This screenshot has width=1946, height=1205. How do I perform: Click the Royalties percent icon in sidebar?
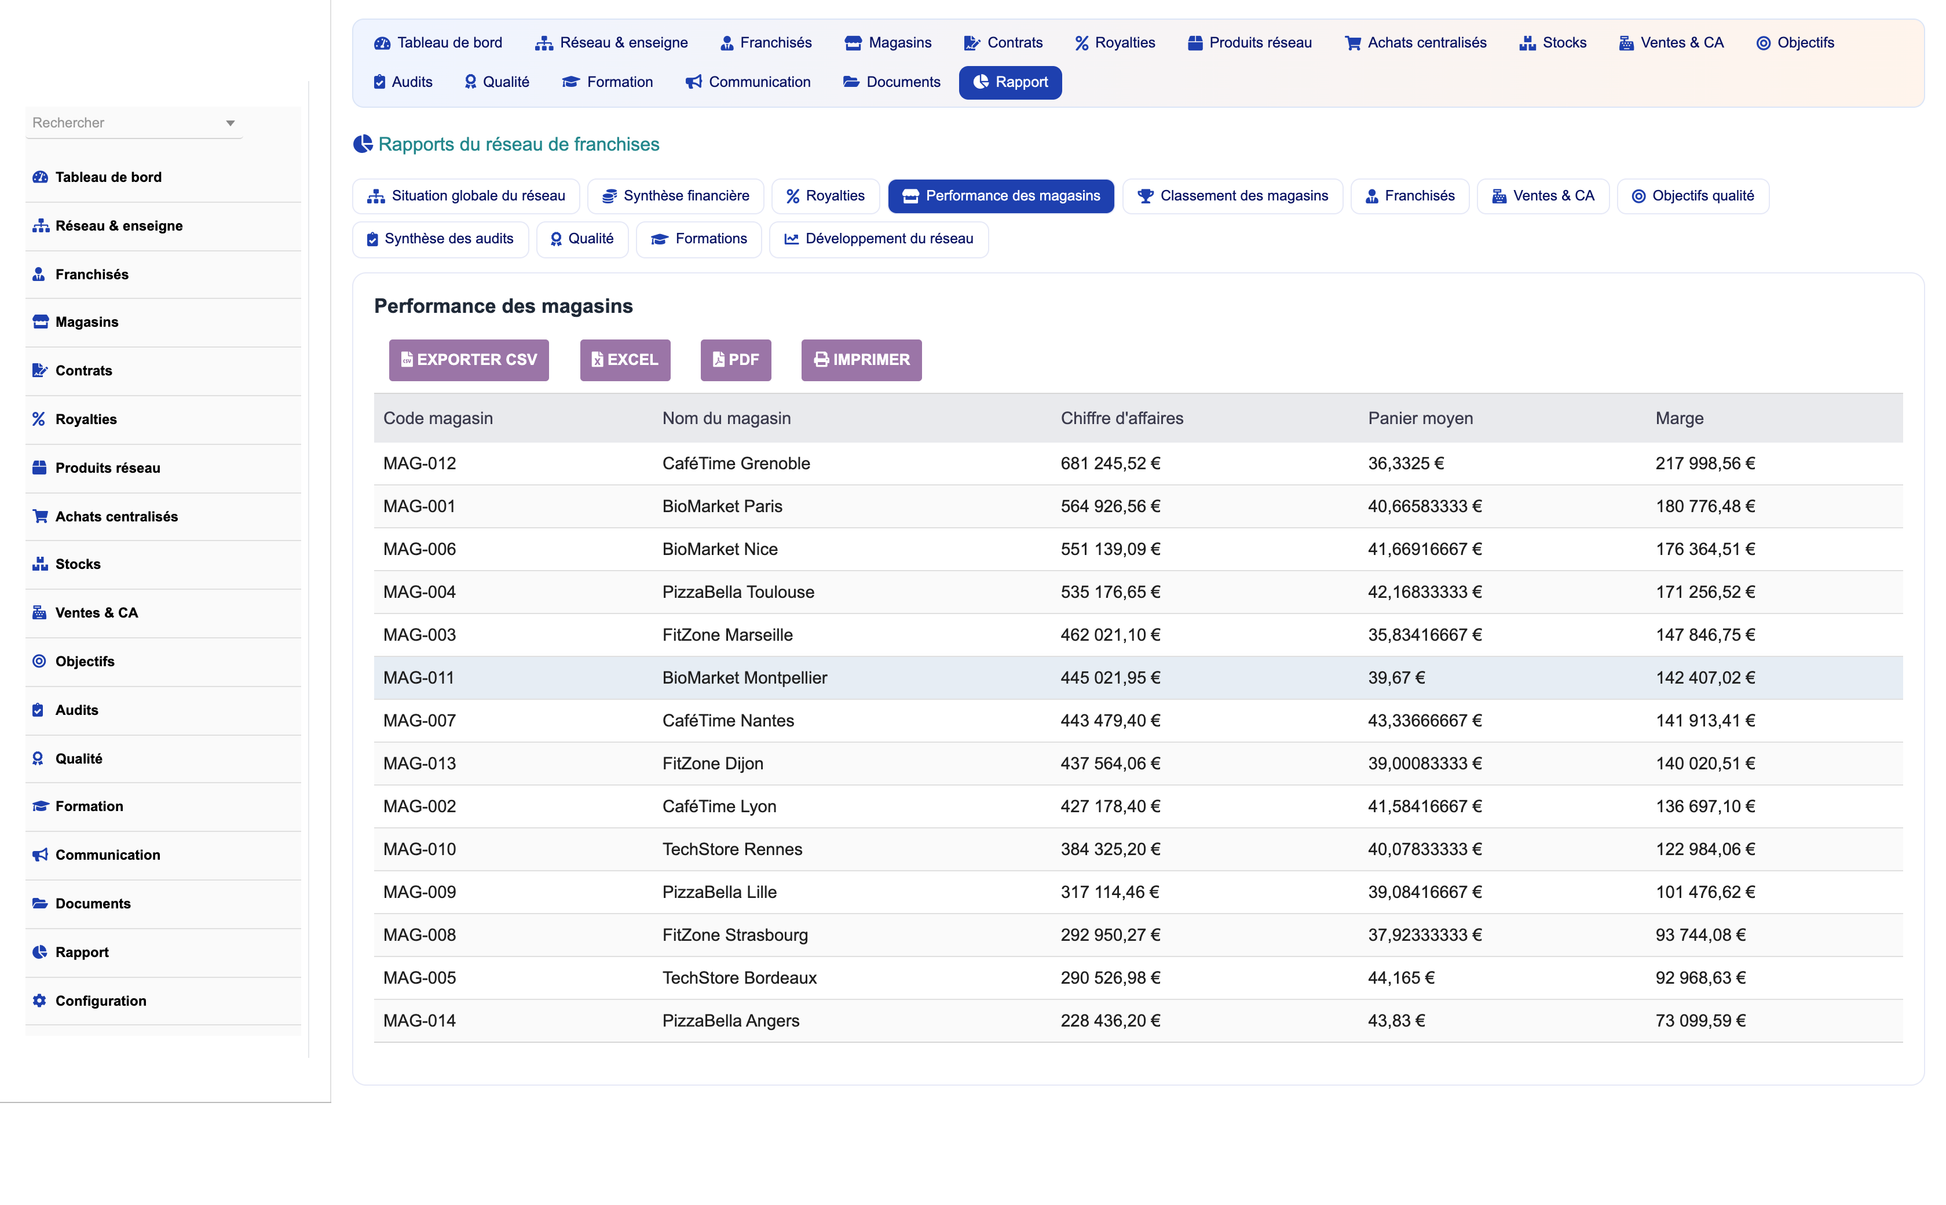coord(39,419)
